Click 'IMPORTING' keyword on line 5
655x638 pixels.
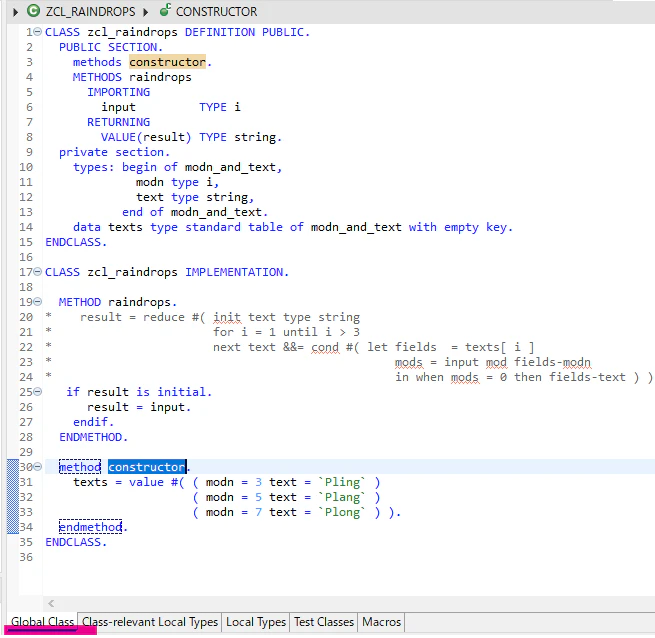119,92
